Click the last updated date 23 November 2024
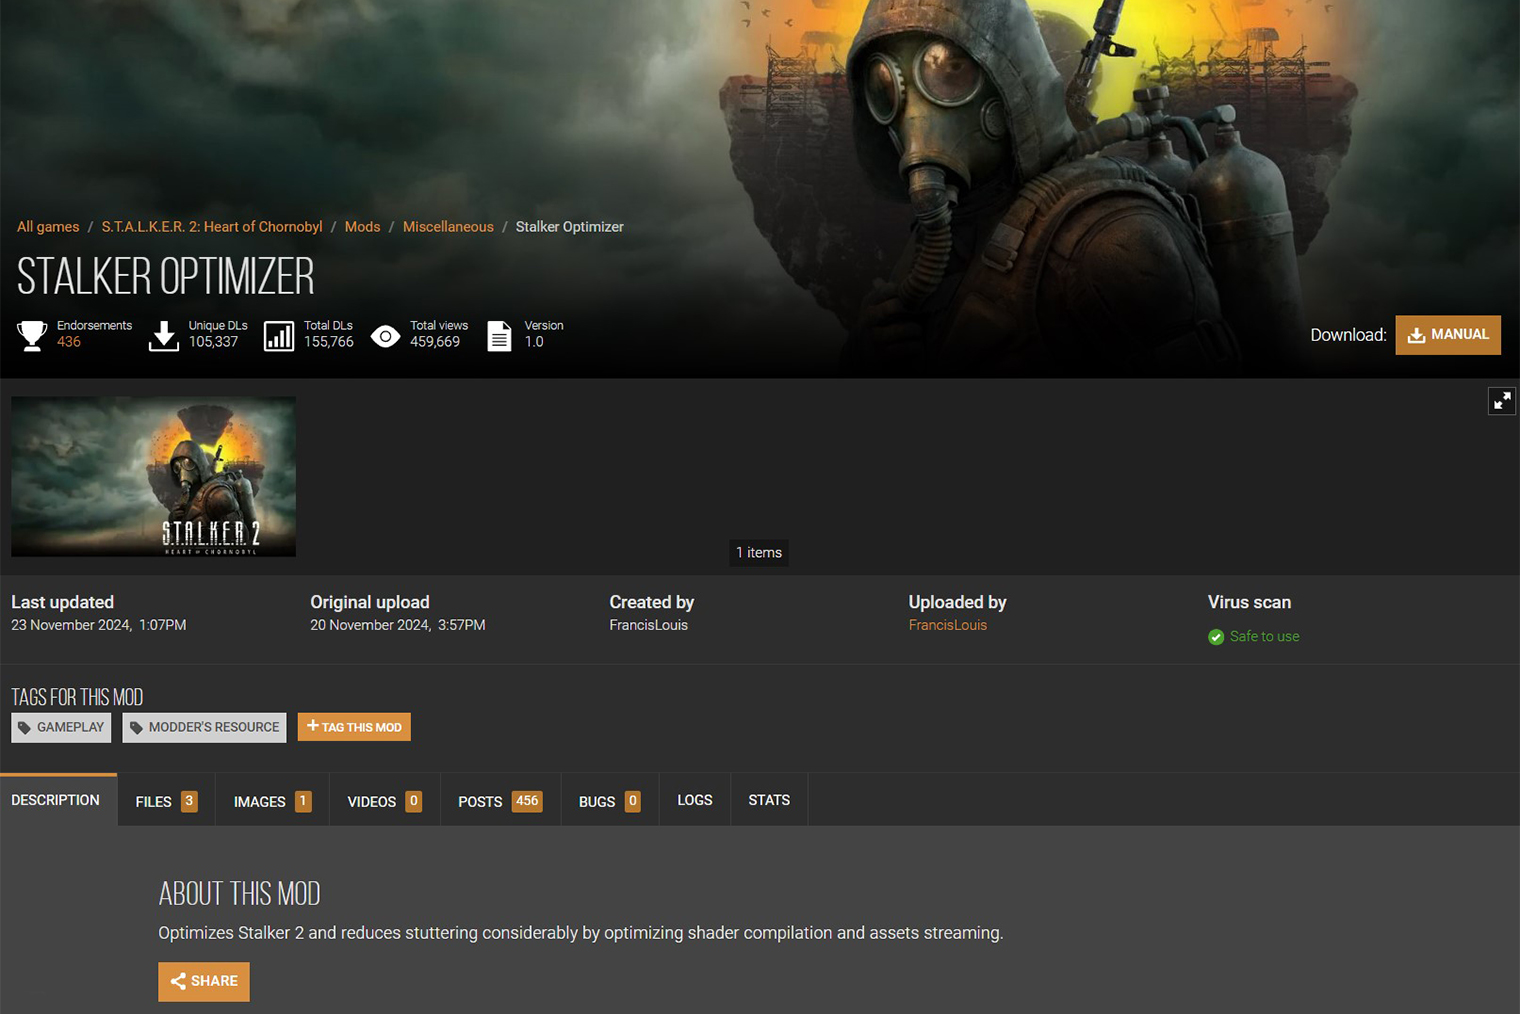The image size is (1520, 1014). (98, 625)
